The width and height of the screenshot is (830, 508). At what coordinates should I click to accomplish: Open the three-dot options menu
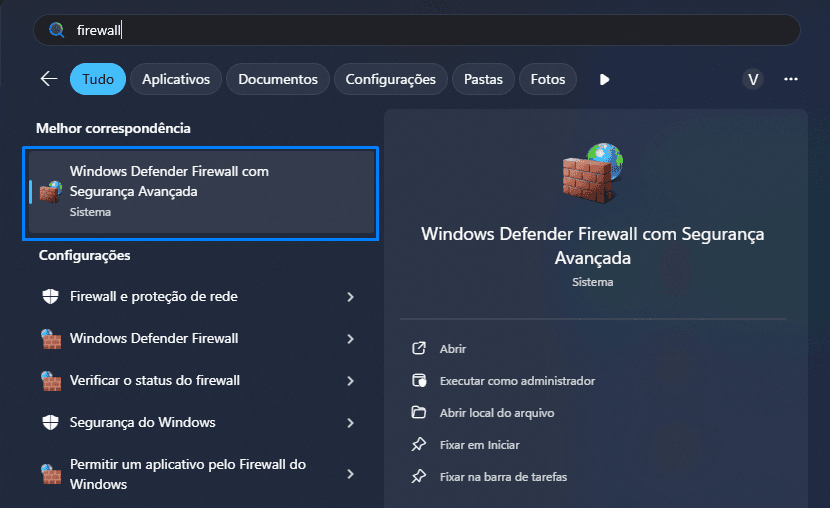point(791,79)
